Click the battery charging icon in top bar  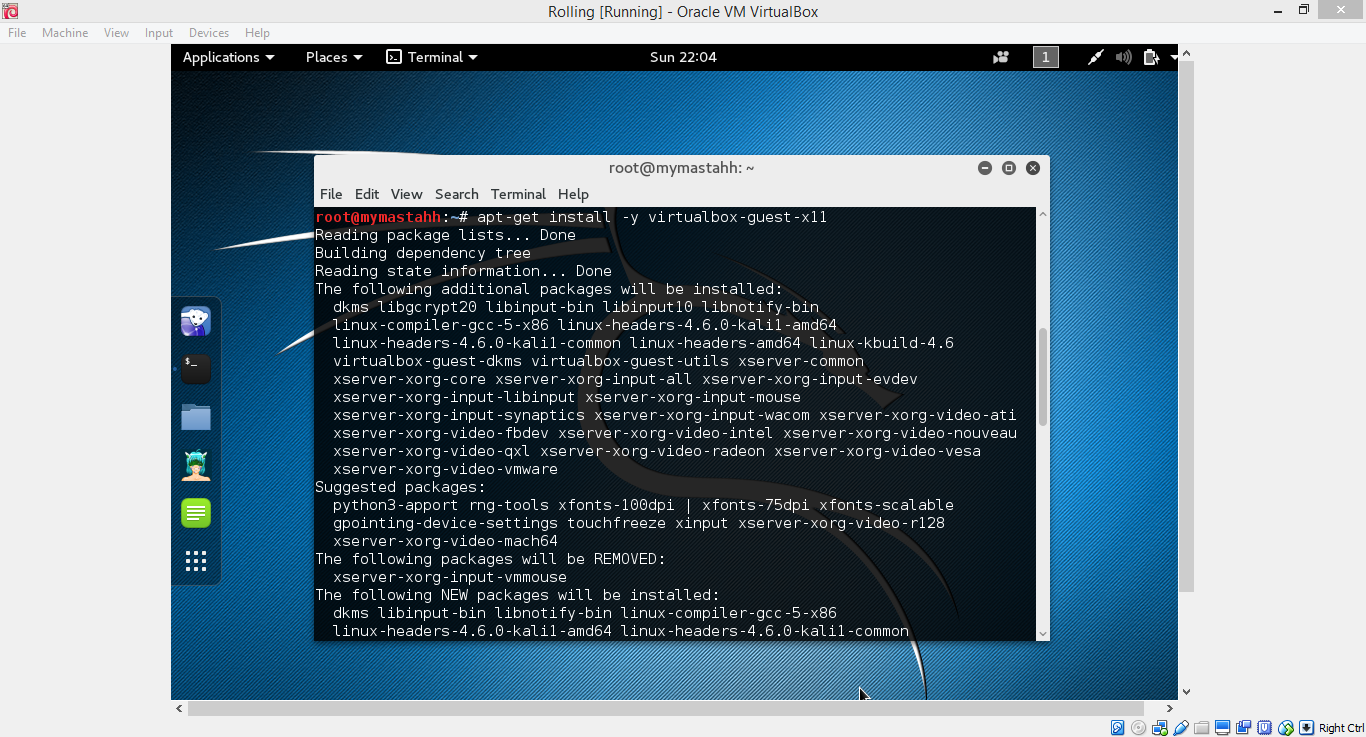coord(1151,57)
